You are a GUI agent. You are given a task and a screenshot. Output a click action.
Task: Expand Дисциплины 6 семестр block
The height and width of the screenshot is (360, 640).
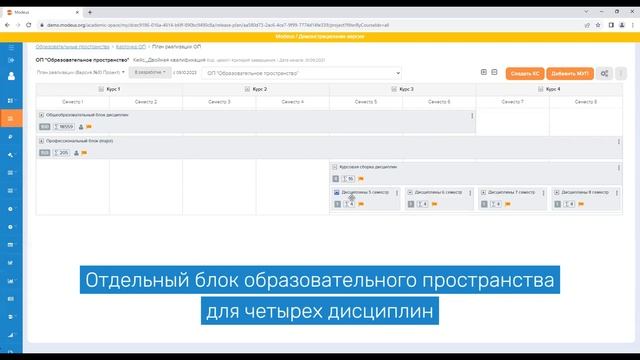tap(410, 192)
